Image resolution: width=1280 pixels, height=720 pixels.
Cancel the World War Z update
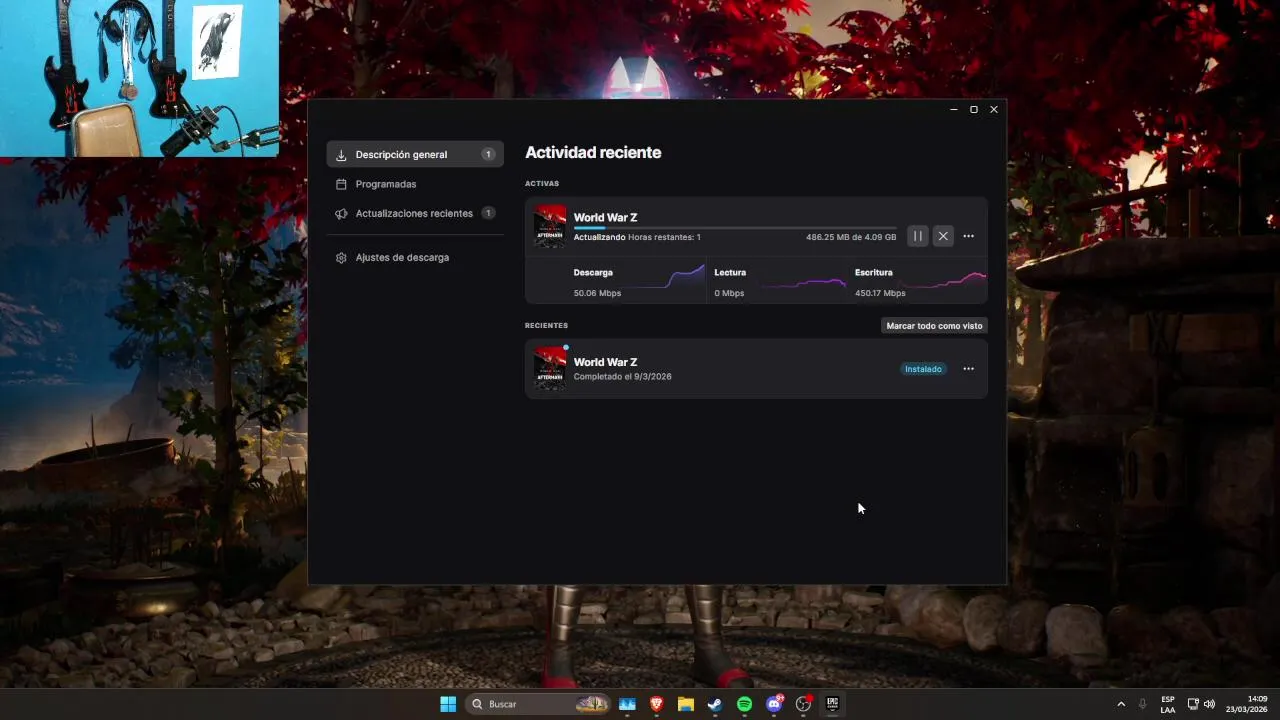click(943, 236)
